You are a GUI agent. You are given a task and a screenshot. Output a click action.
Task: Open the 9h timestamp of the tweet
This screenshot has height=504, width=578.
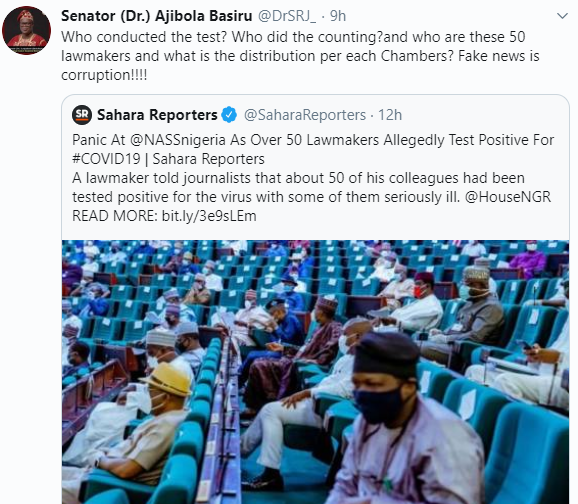(x=338, y=16)
